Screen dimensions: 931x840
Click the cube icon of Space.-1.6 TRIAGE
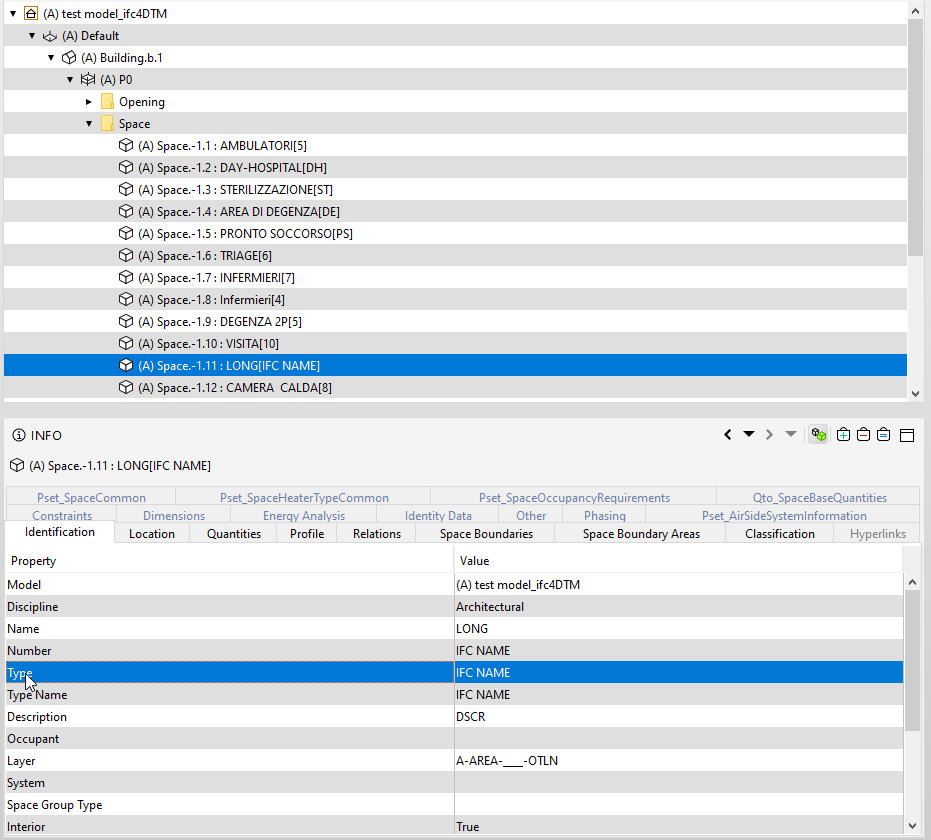tap(126, 255)
